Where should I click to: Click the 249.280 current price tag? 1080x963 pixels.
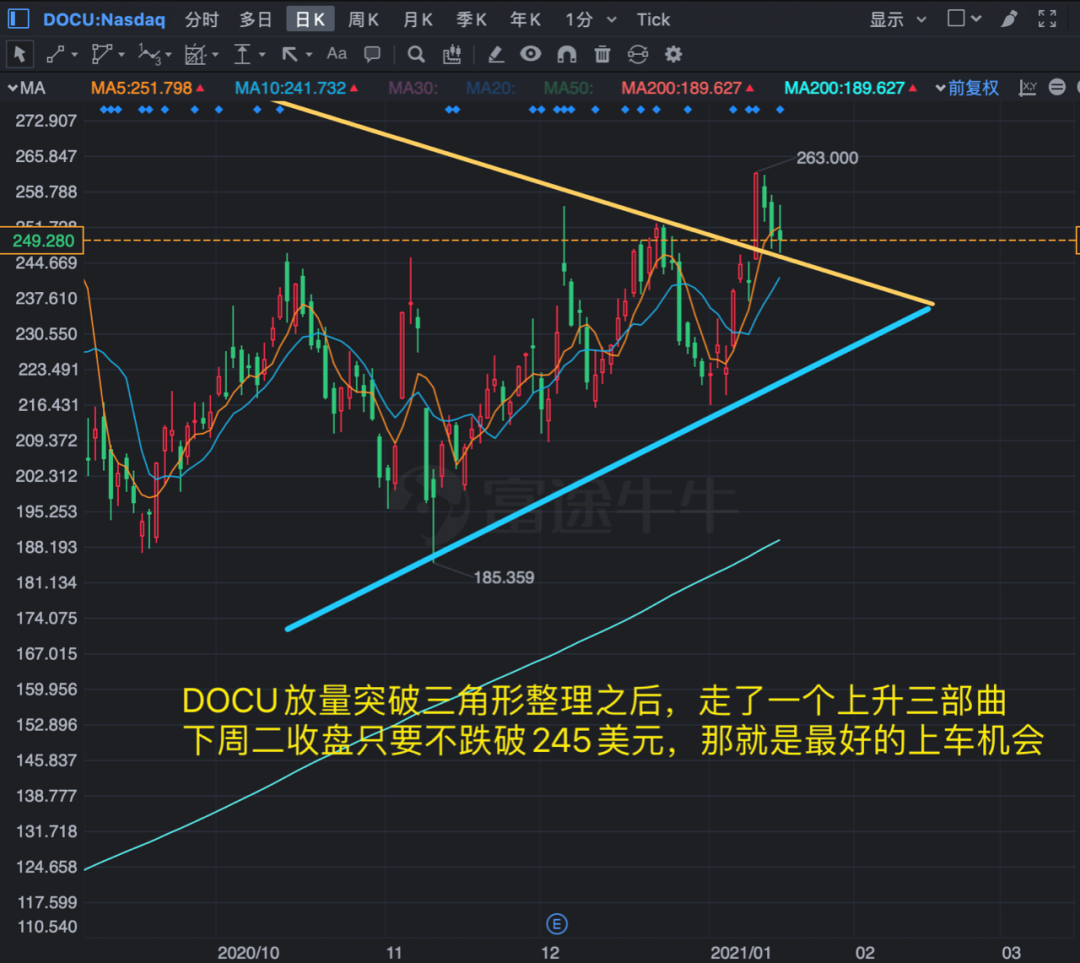[42, 240]
